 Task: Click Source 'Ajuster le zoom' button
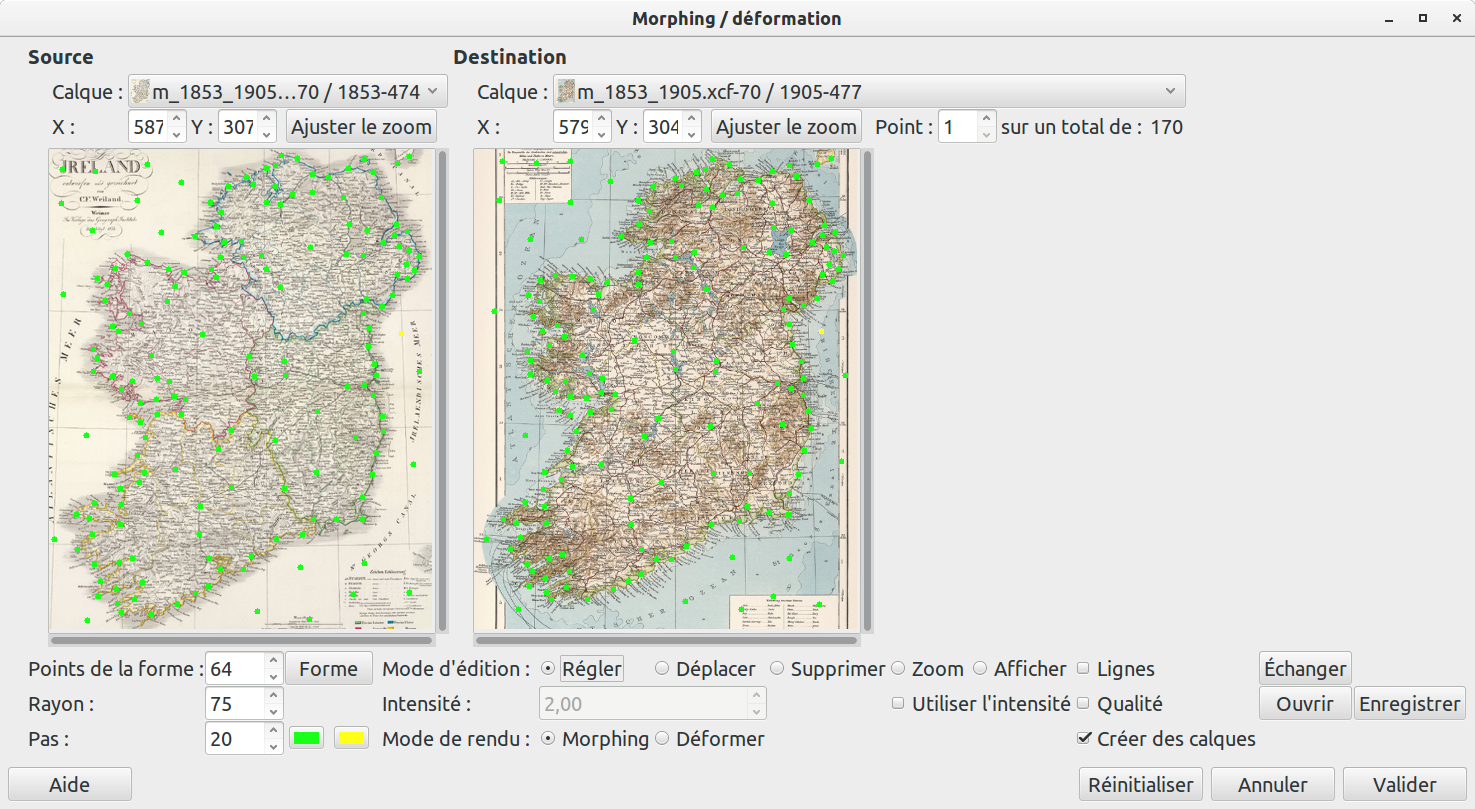(361, 127)
